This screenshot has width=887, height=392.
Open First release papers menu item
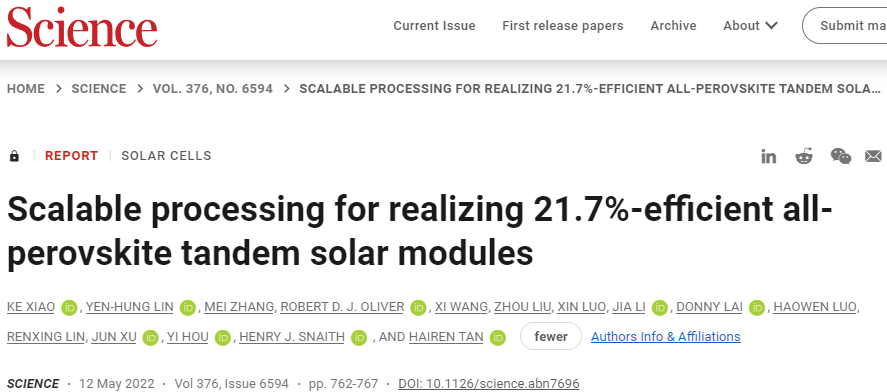point(563,25)
